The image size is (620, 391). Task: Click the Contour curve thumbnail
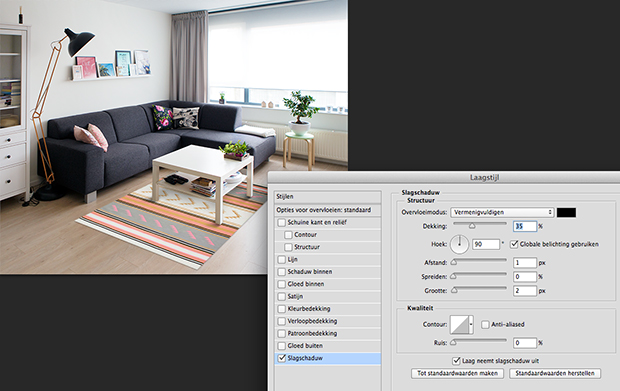click(x=459, y=325)
